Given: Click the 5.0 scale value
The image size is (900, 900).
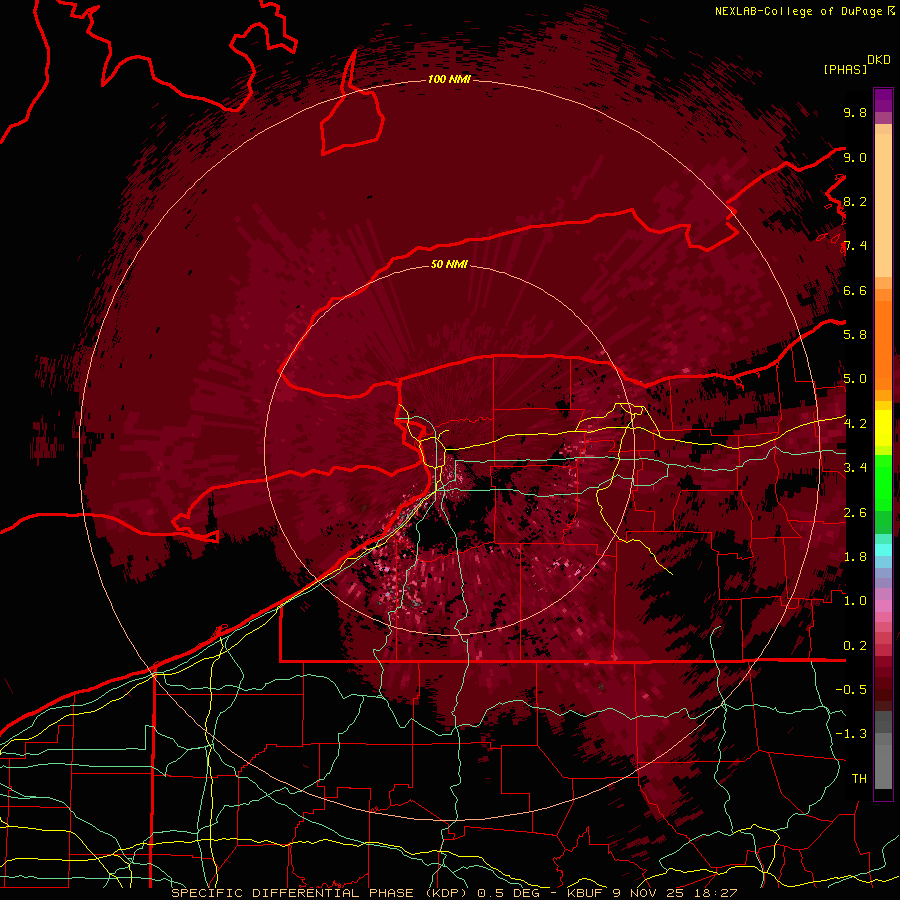Looking at the screenshot, I should (x=855, y=379).
